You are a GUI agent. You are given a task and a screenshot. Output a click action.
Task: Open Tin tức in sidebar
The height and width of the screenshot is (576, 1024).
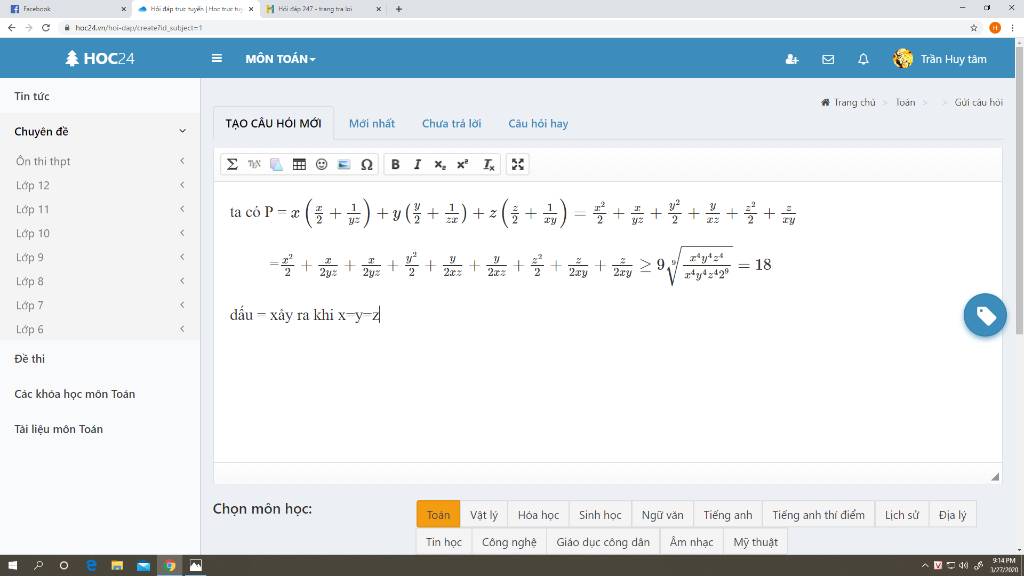(x=32, y=96)
